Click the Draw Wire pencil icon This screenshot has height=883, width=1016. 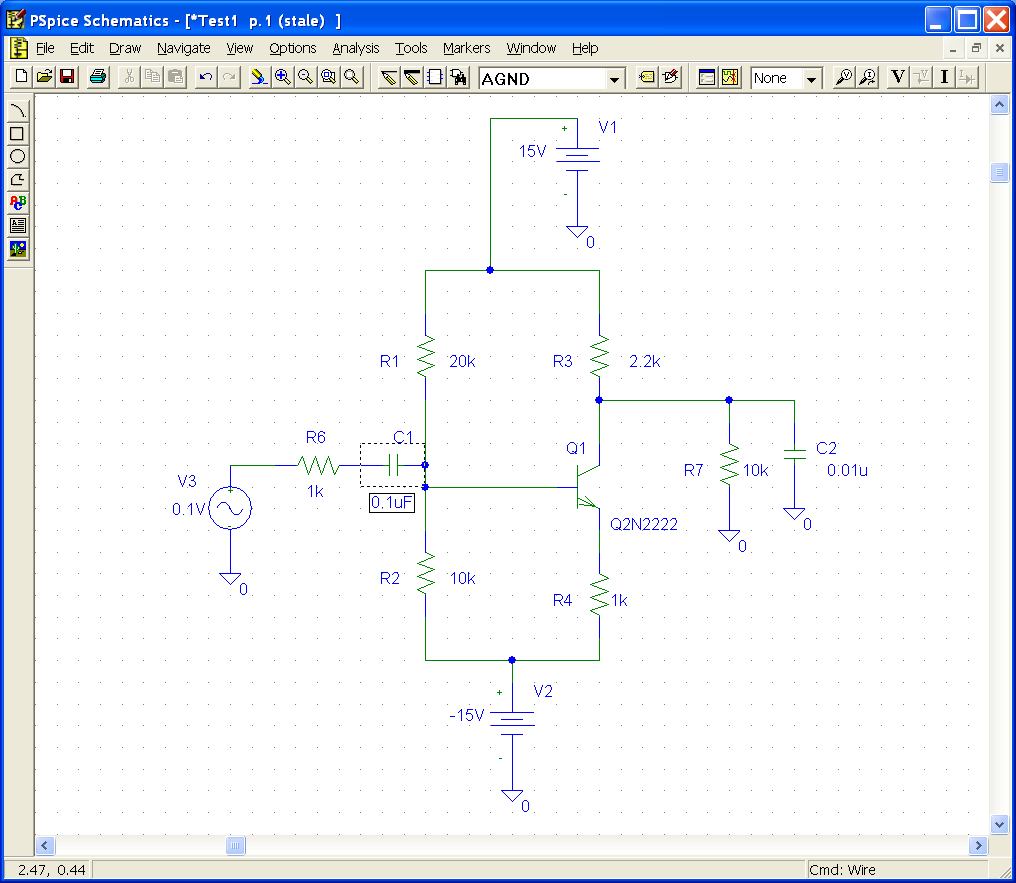[x=388, y=78]
